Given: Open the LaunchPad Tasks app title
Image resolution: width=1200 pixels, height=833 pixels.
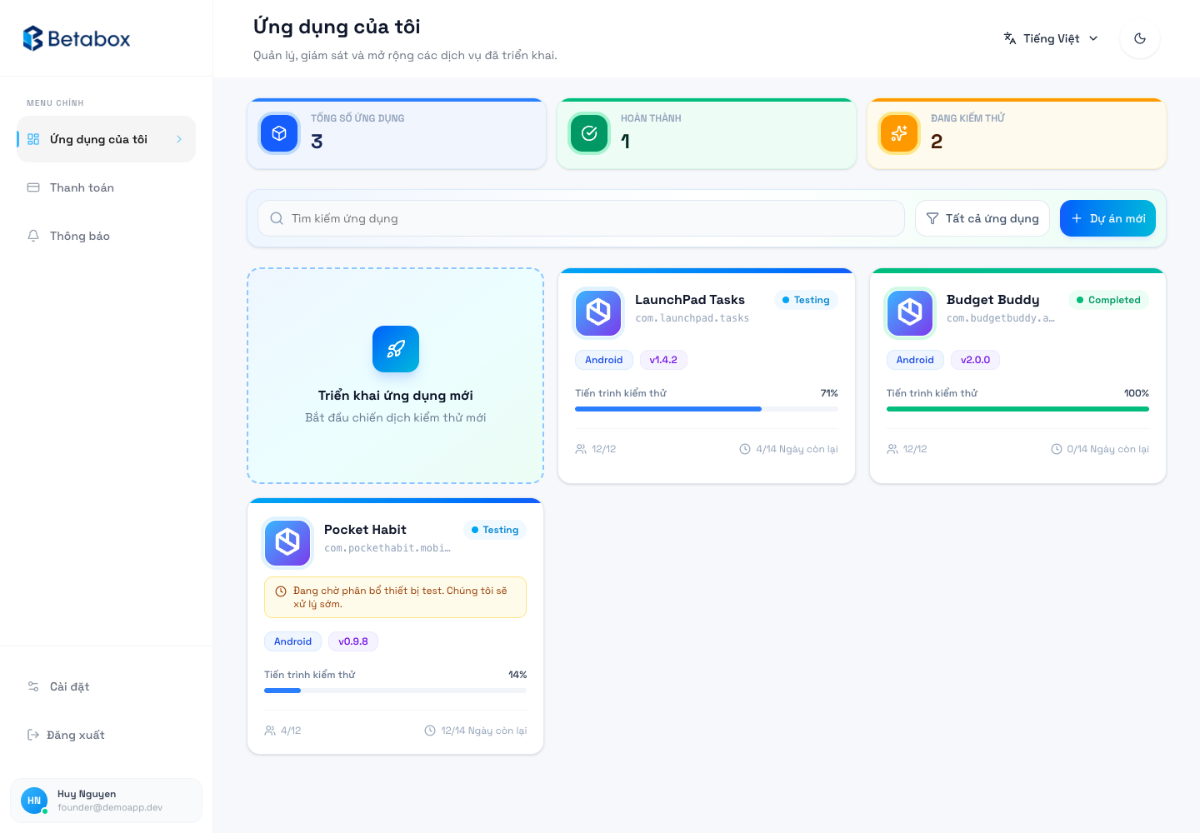Looking at the screenshot, I should (x=690, y=300).
